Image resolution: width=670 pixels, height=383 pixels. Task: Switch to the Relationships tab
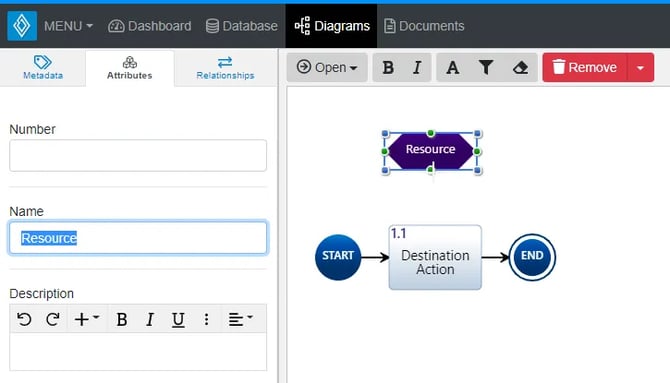[225, 68]
